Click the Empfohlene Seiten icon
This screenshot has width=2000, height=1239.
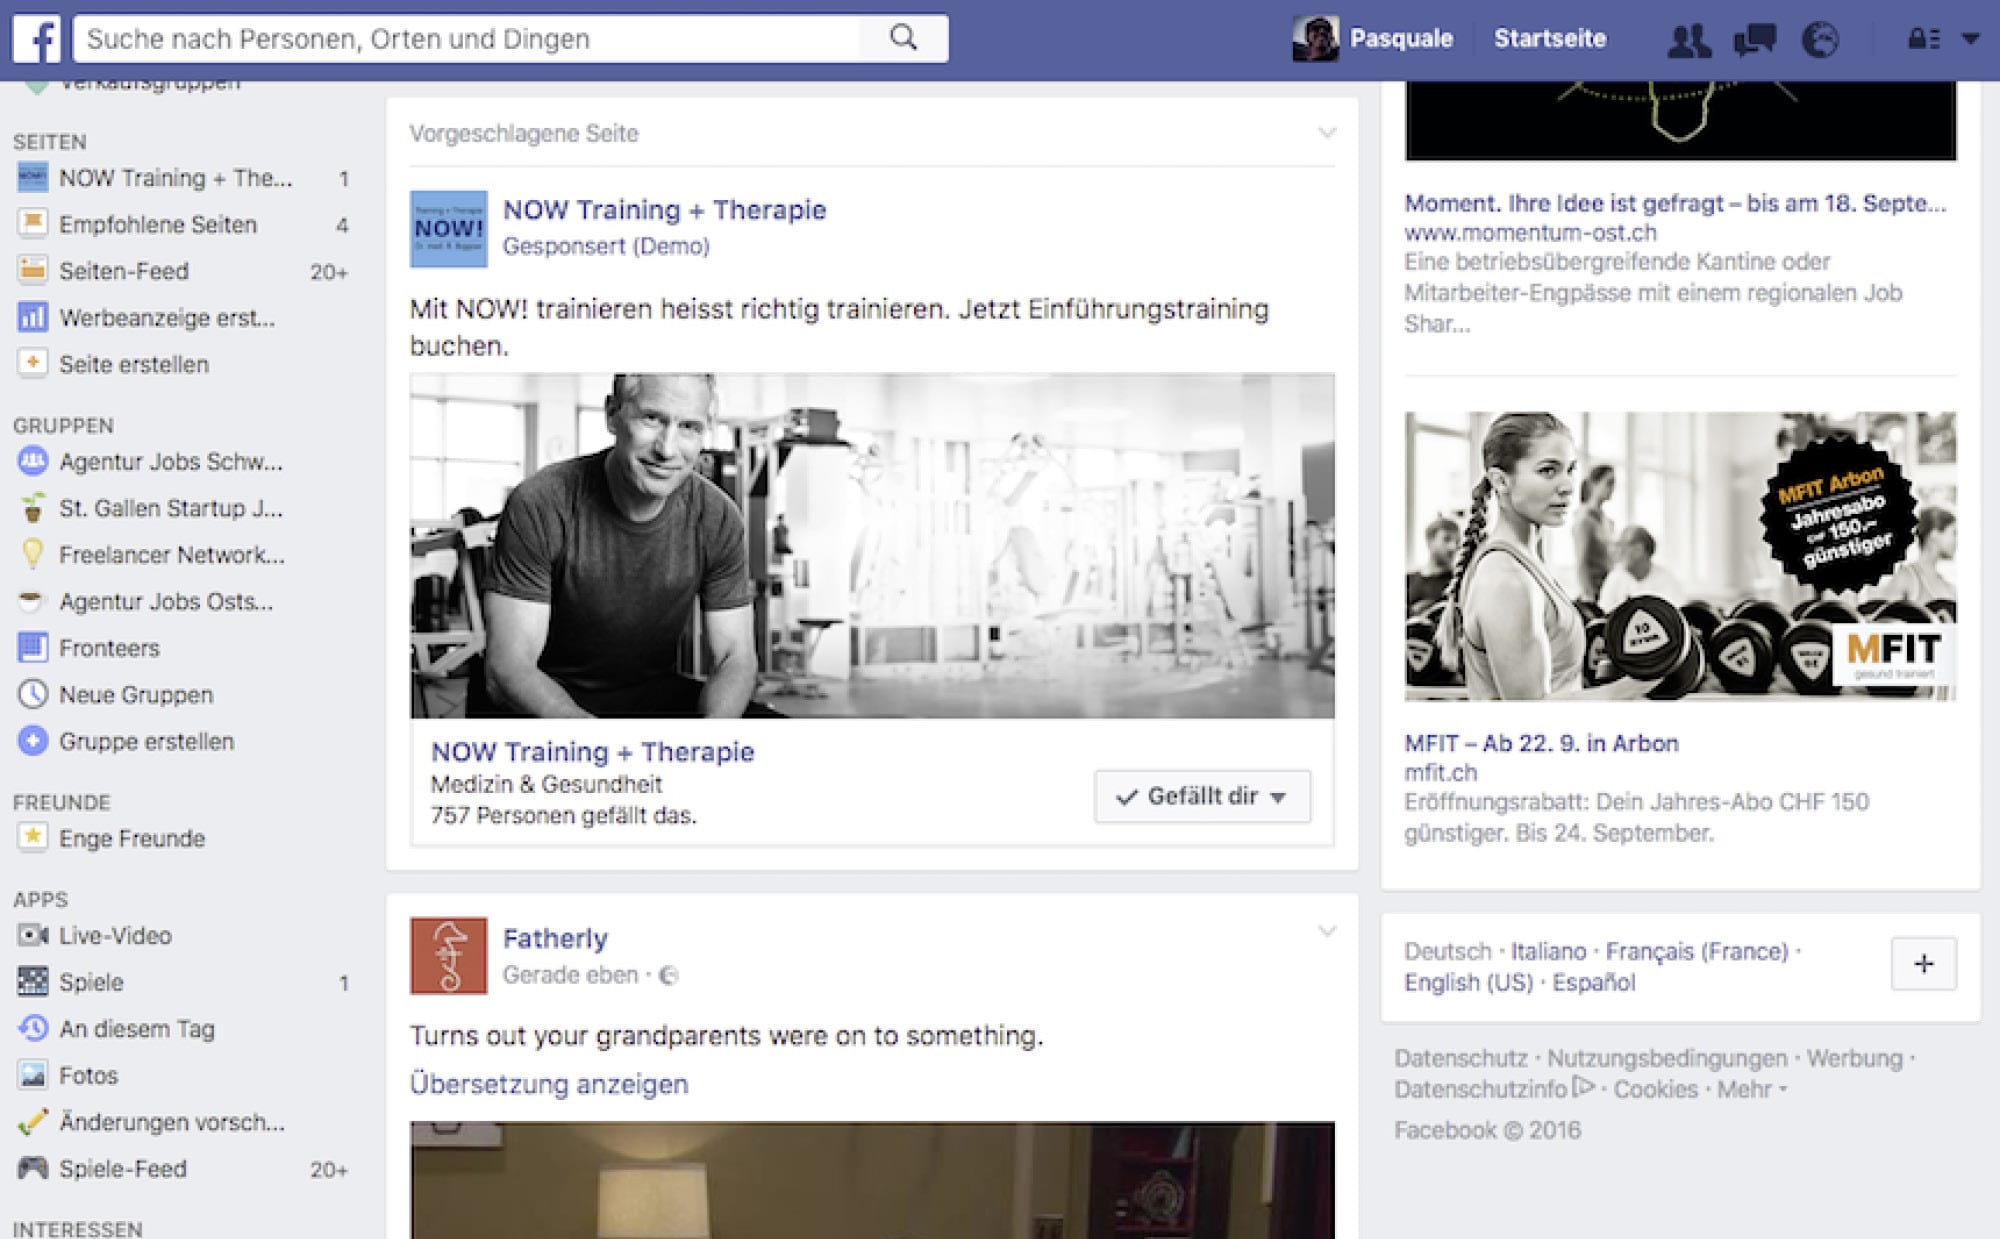point(32,224)
